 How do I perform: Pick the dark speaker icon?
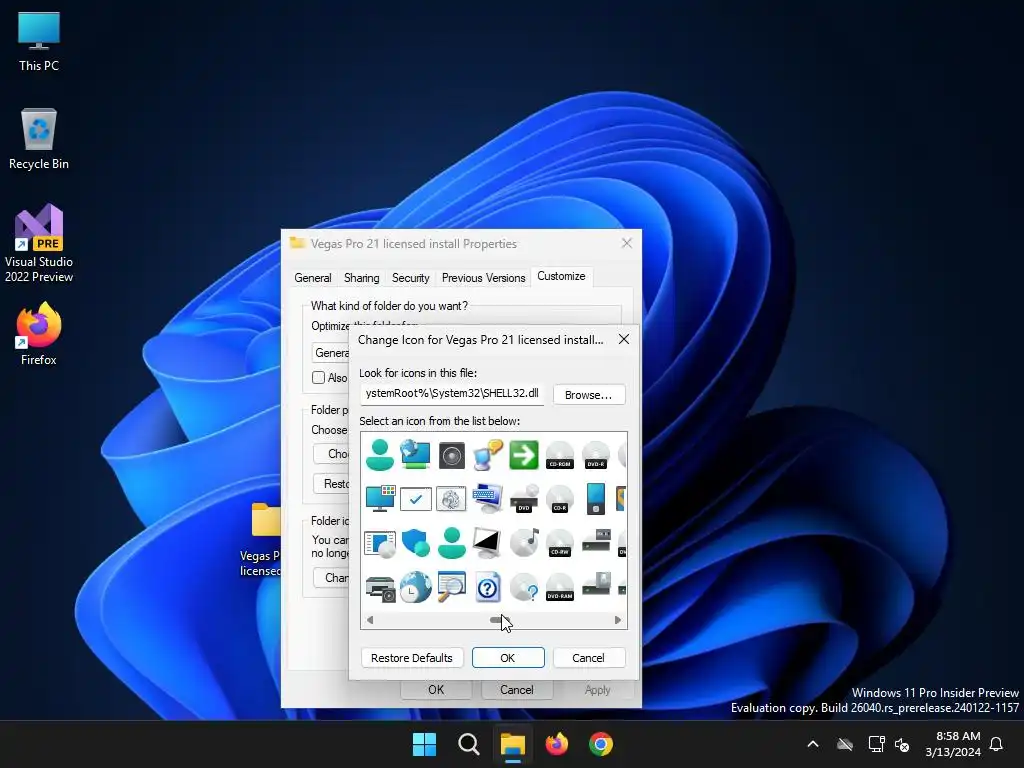click(x=451, y=455)
